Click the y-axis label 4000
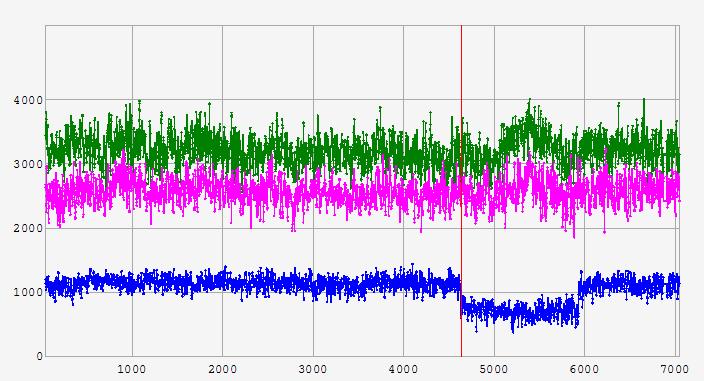704x381 pixels. tap(28, 100)
